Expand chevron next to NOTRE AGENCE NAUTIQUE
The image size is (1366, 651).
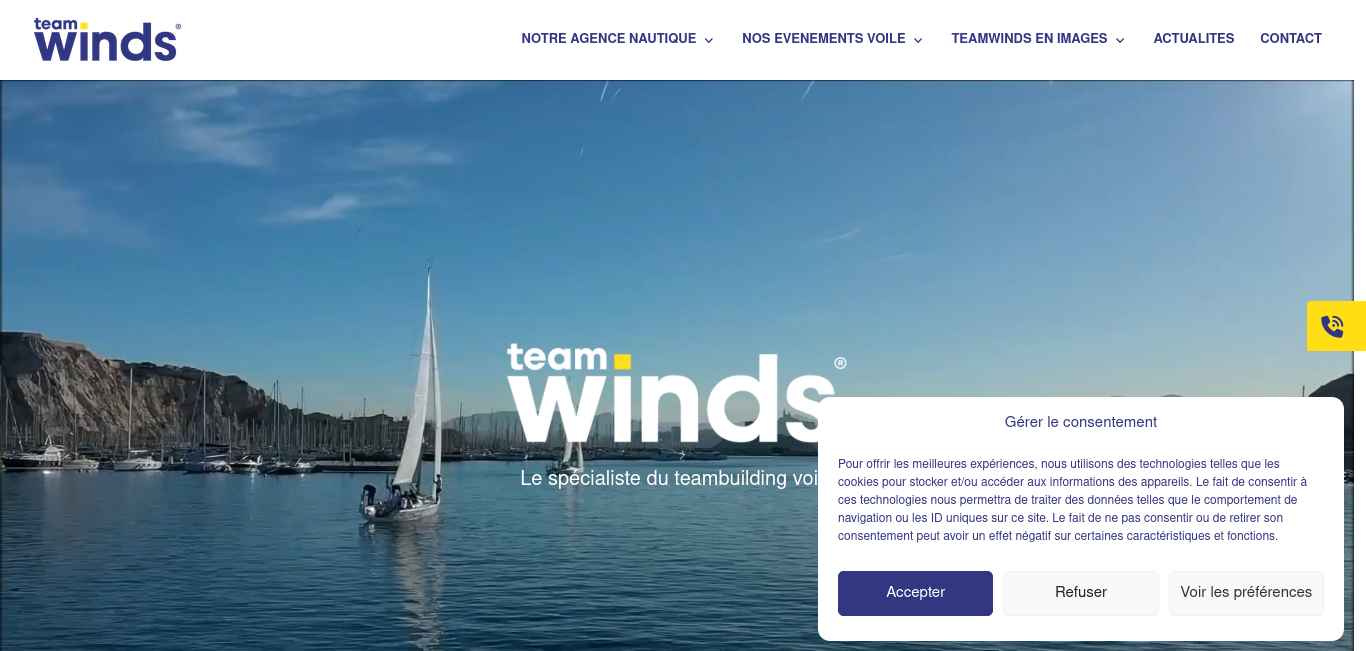click(x=709, y=40)
